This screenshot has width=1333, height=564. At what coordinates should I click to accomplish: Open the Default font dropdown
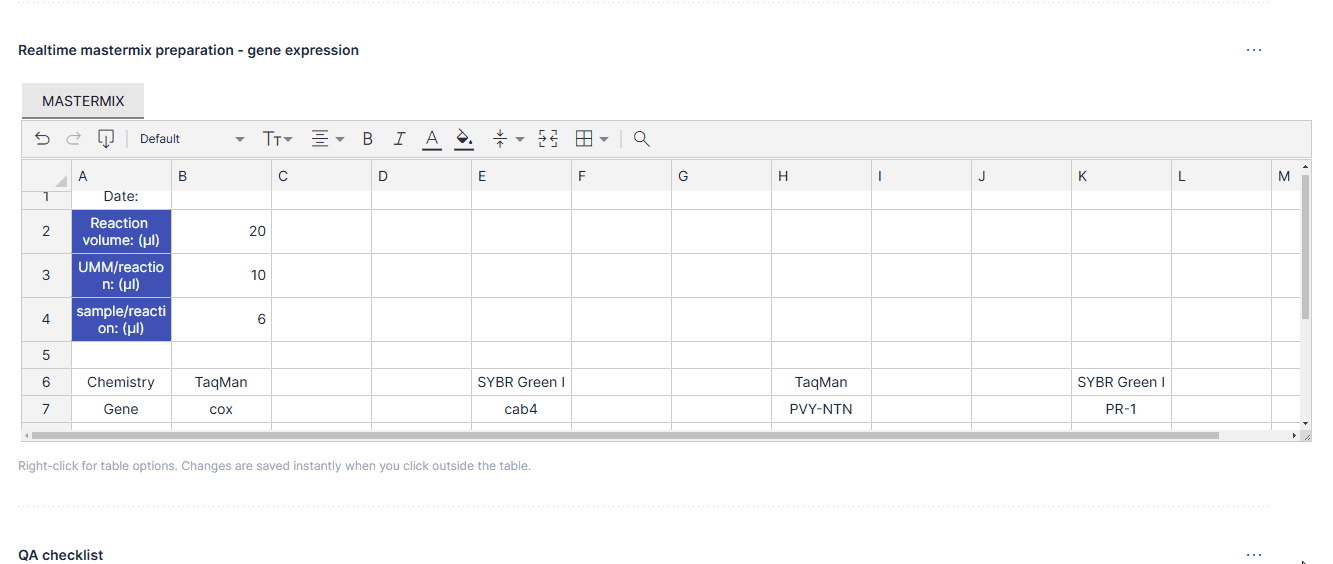pos(191,139)
